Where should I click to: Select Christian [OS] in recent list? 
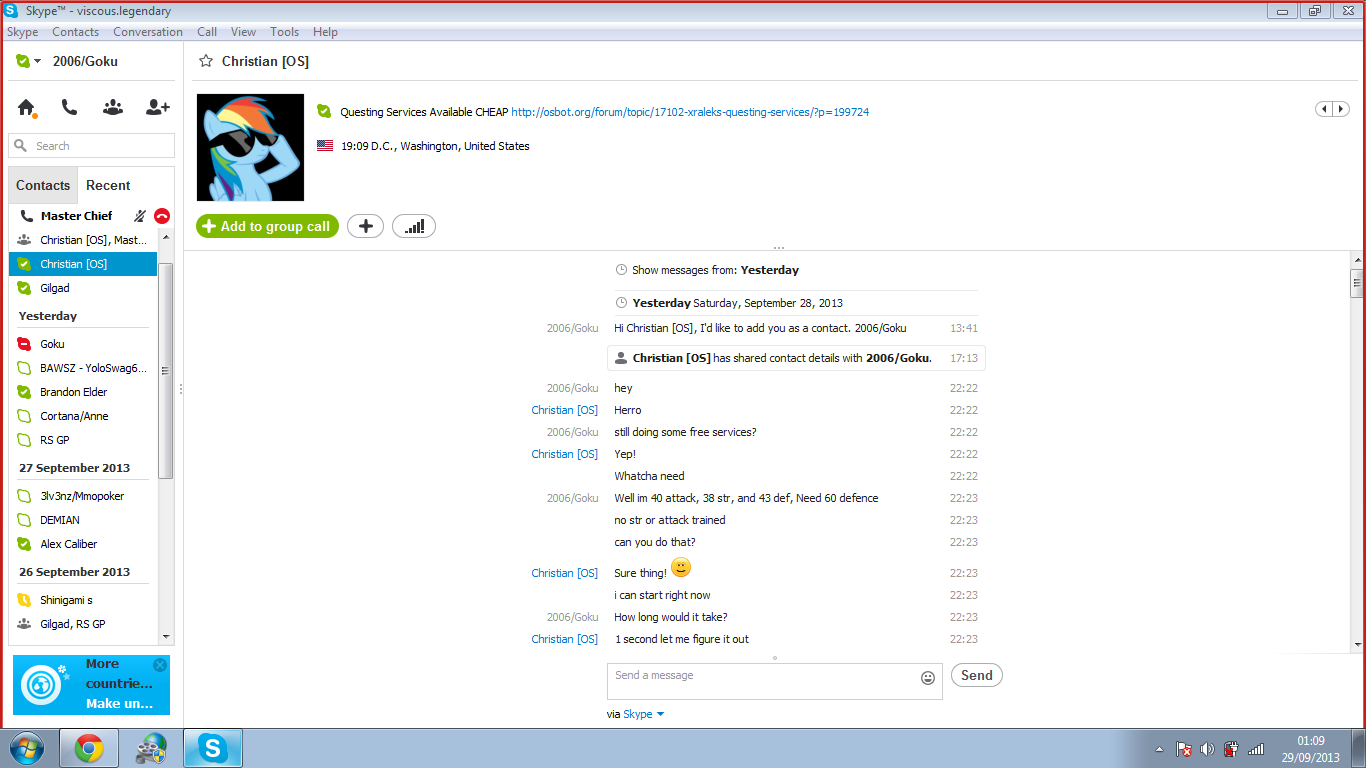coord(83,264)
